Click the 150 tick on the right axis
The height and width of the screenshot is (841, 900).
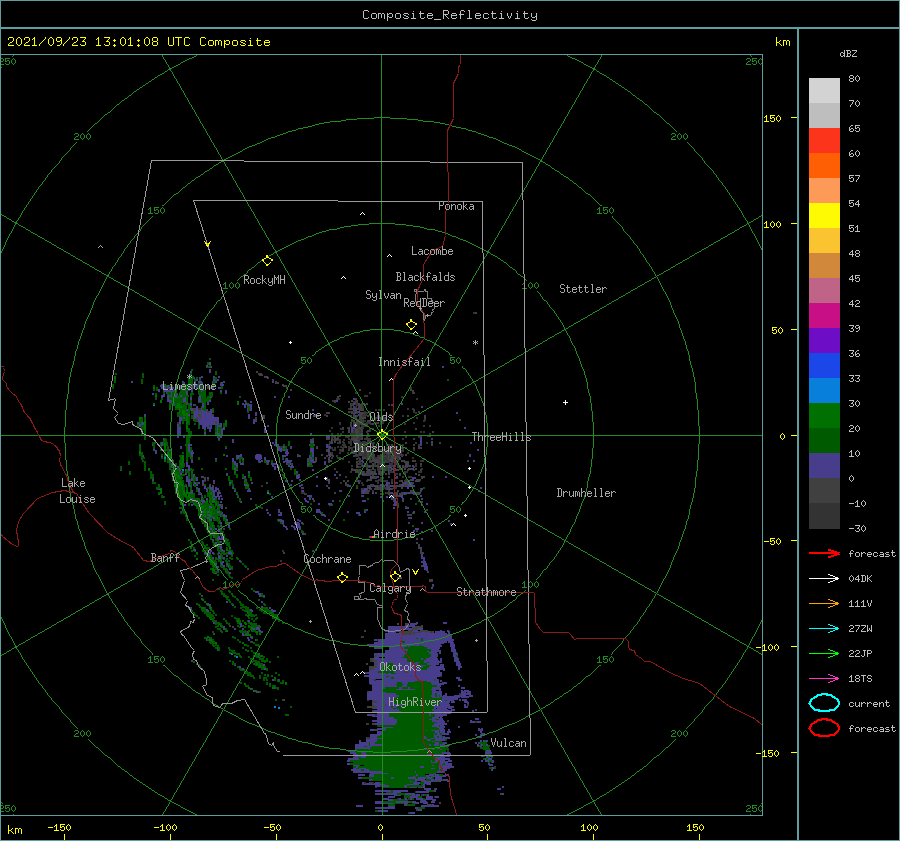click(x=772, y=118)
